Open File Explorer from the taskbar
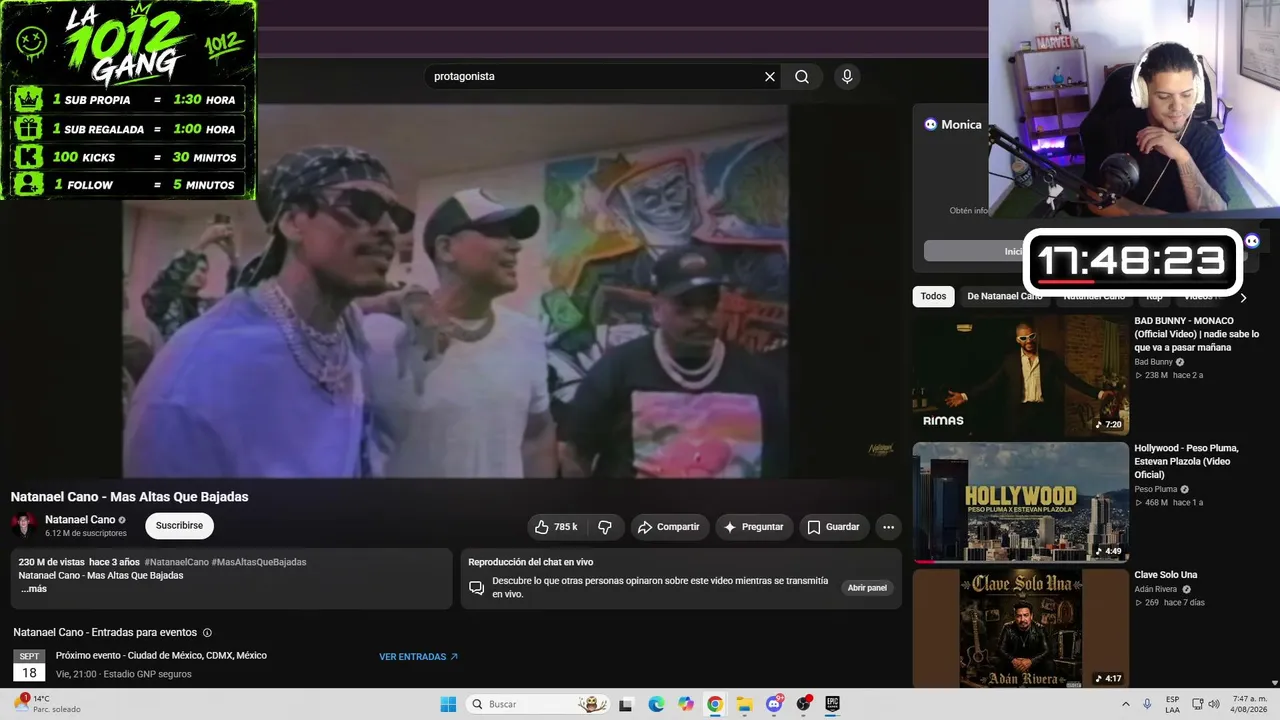1280x720 pixels. (745, 704)
